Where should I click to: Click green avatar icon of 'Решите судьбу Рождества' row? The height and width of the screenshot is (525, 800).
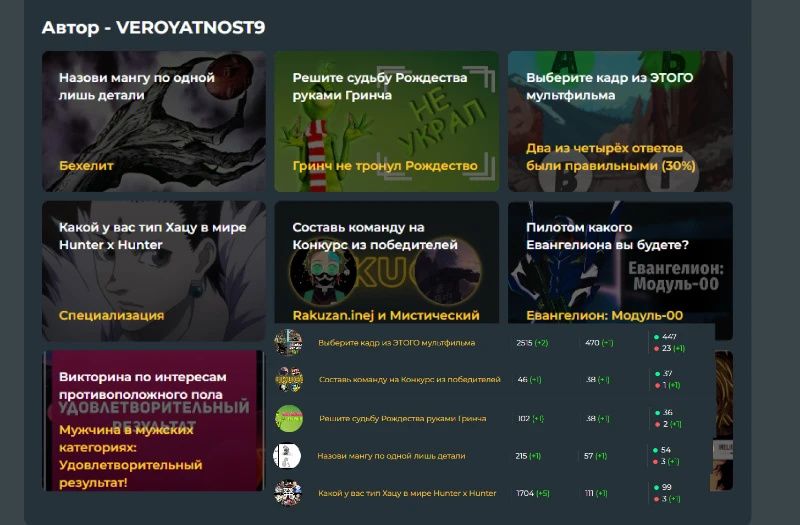click(289, 418)
